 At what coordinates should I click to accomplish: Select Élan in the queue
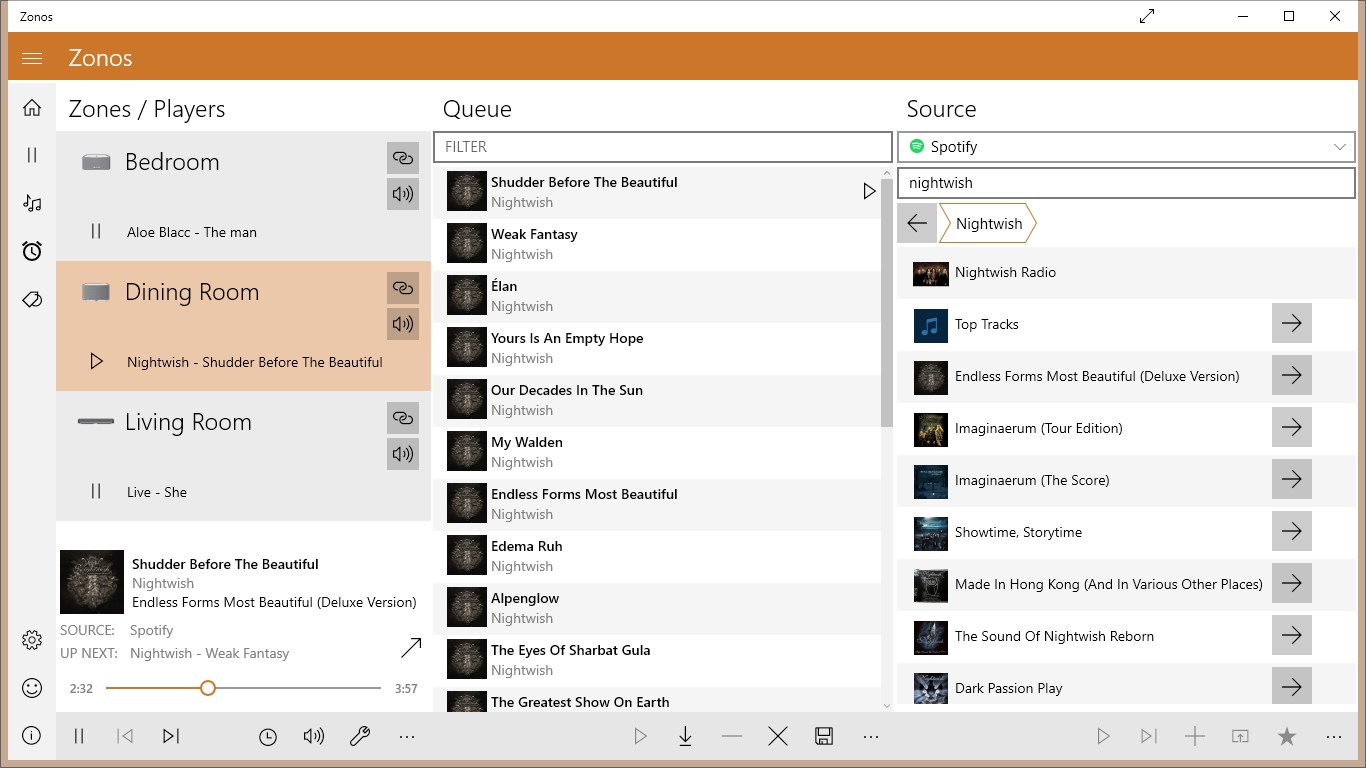pyautogui.click(x=657, y=296)
